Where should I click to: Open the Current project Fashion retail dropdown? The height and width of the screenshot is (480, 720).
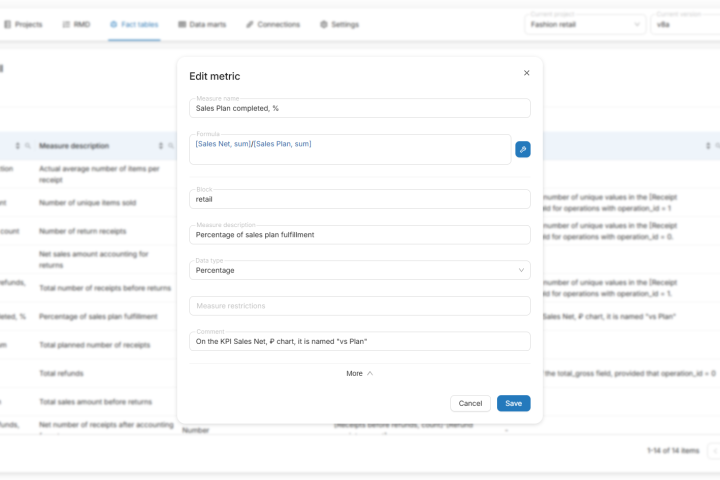[x=585, y=24]
